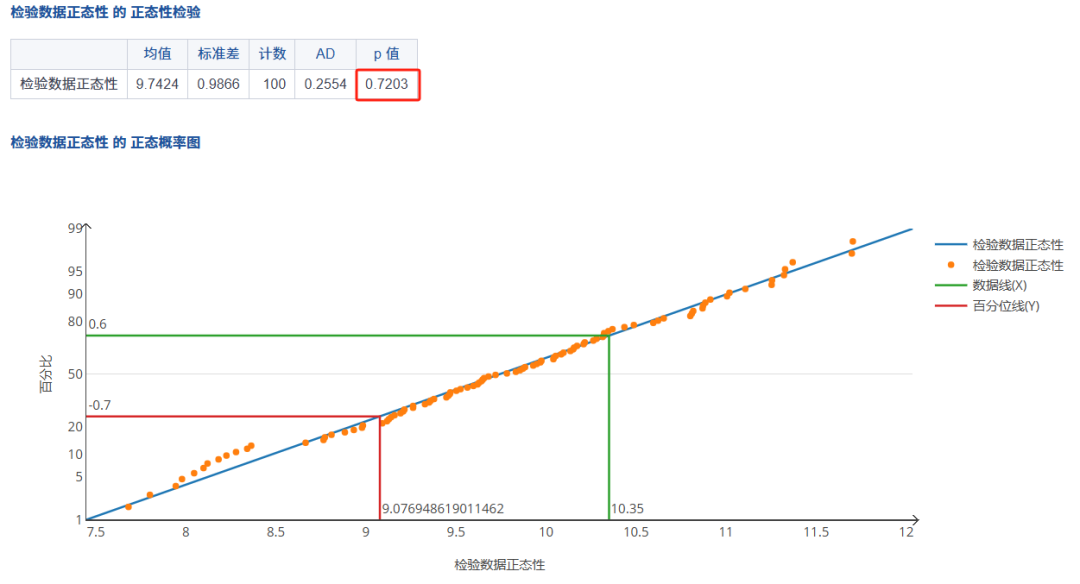Screen dimensions: 1080x584
Task: Click the 均值 column header
Action: point(157,54)
